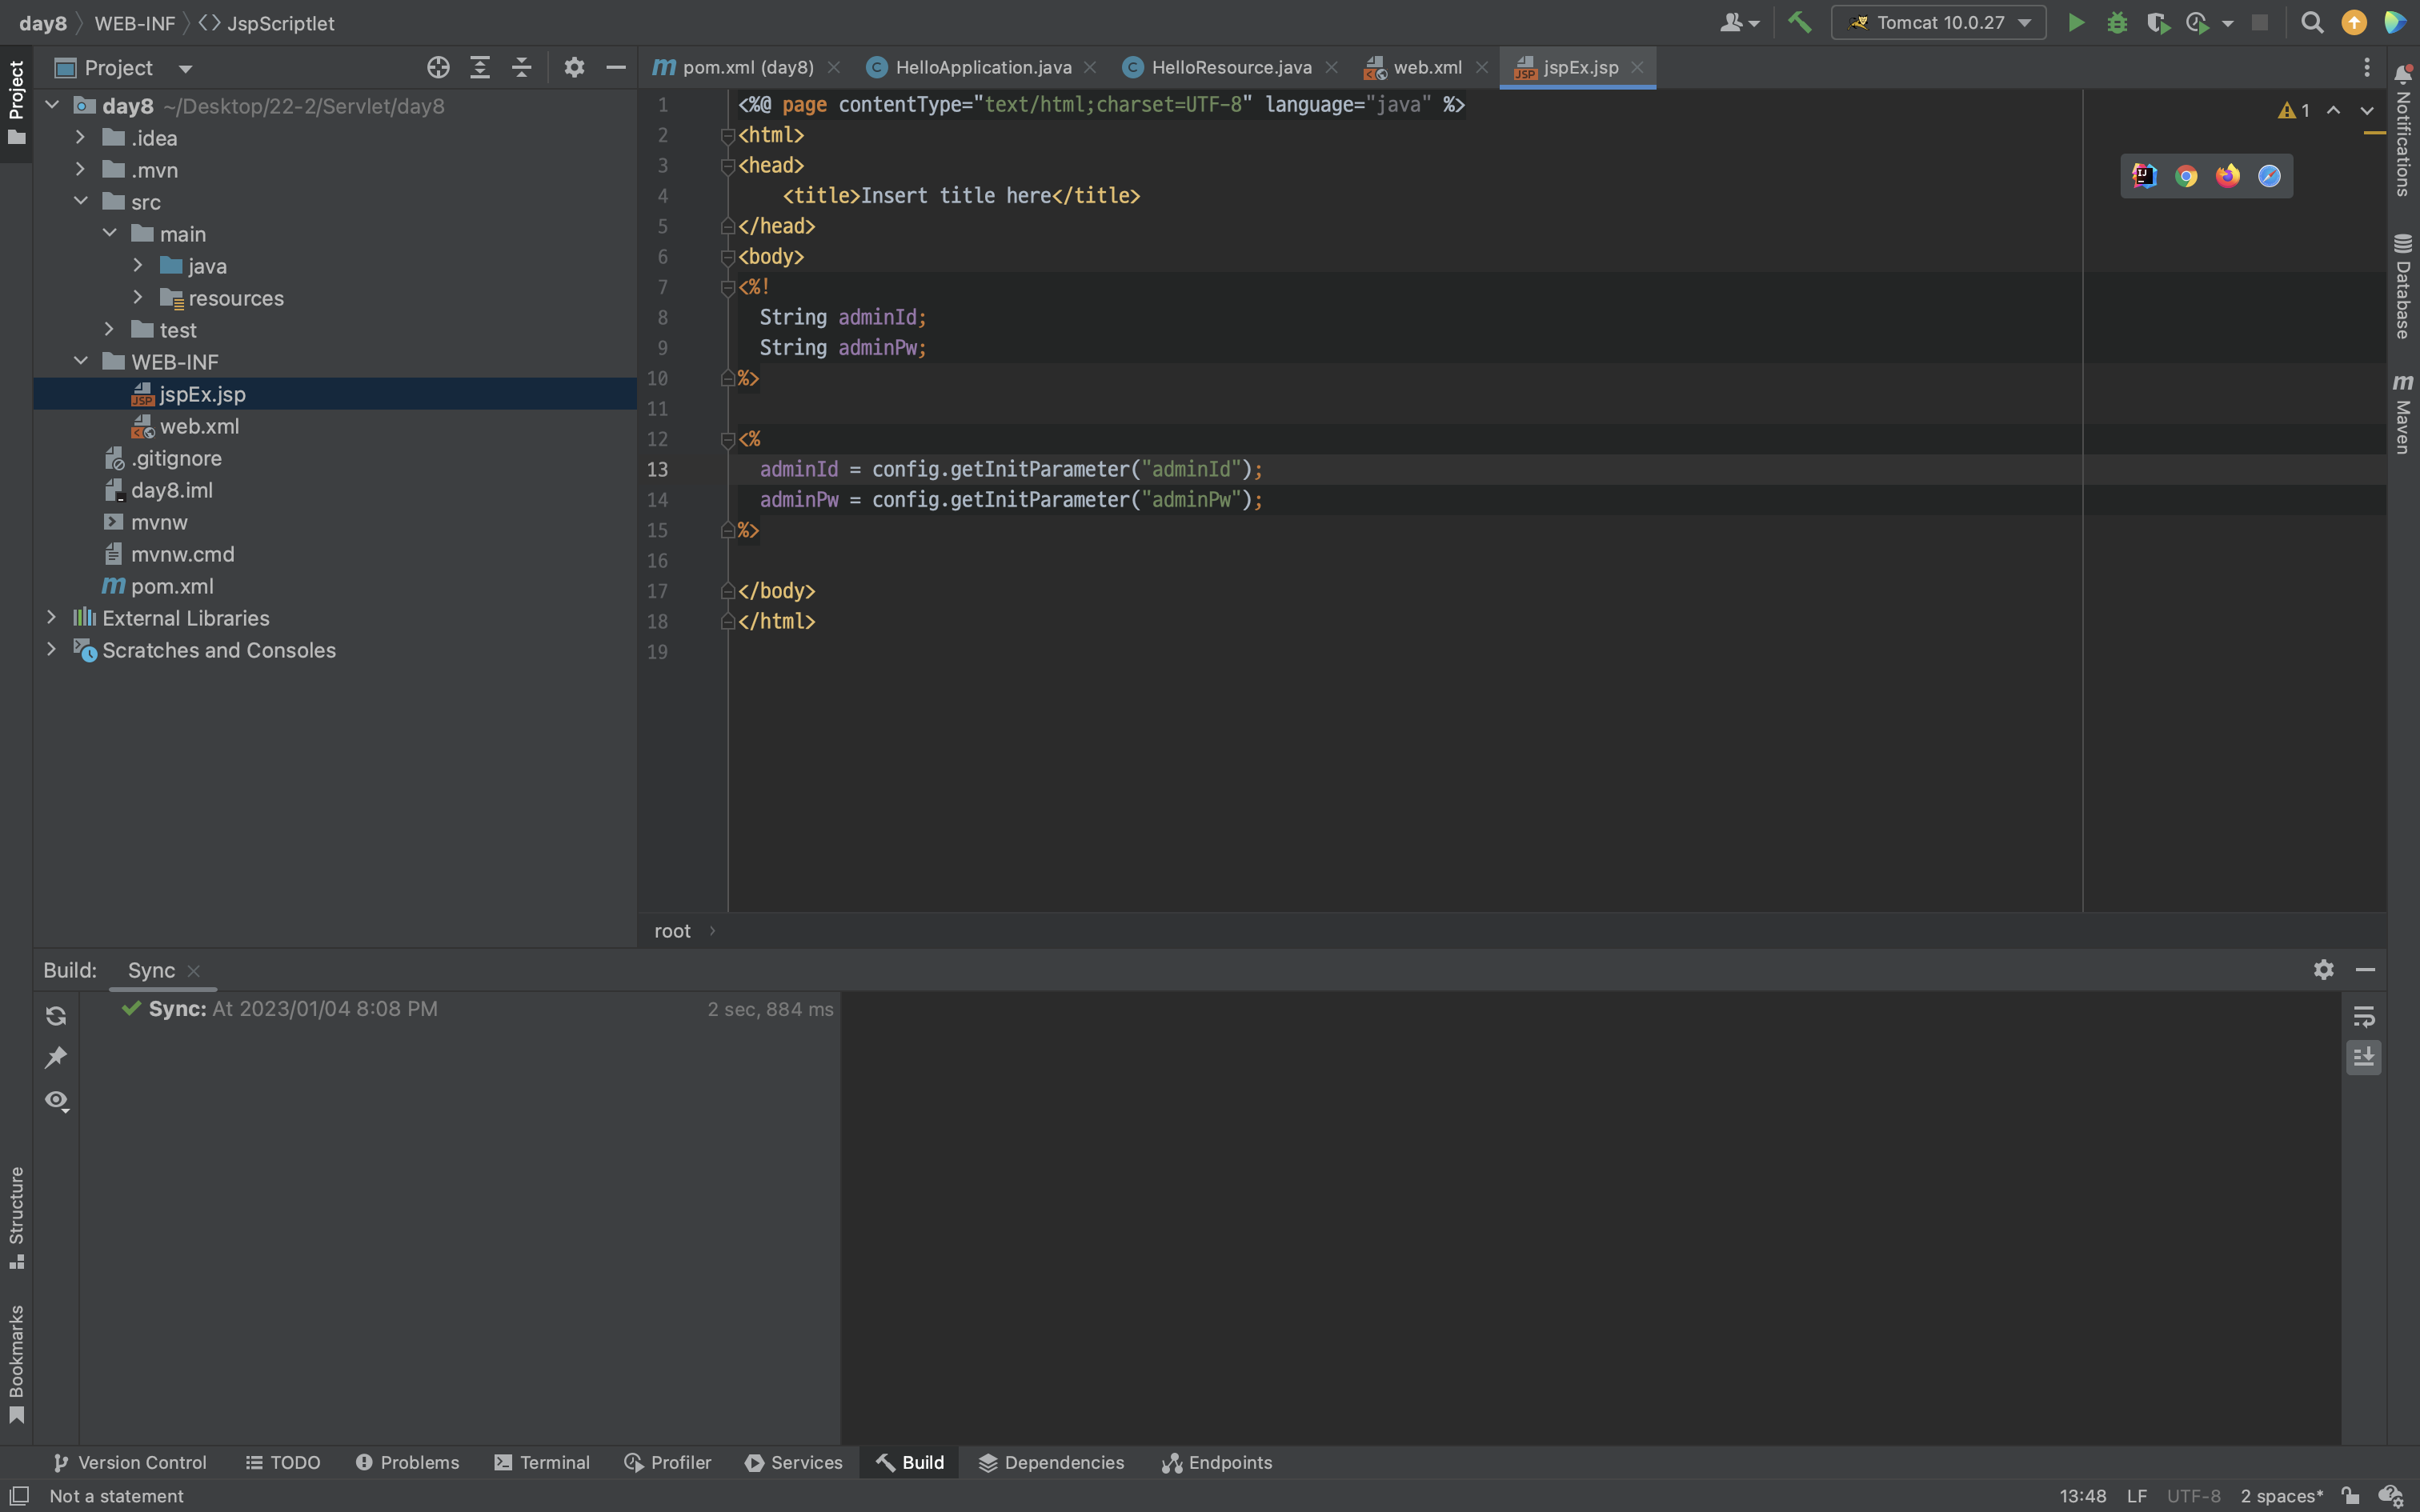Screen dimensions: 2420x1512
Task: Collapse the WEB-INF folder
Action: pyautogui.click(x=81, y=362)
